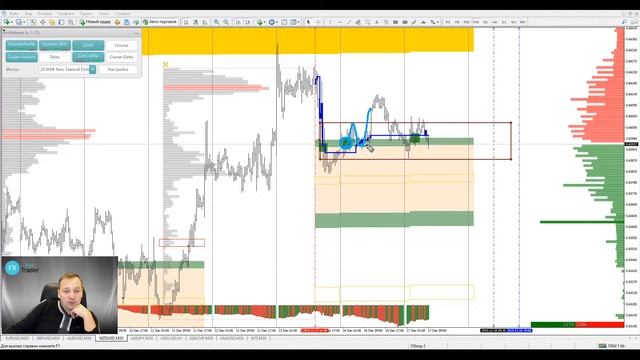
Task: Select the horizontal line tool
Action: coord(340,22)
